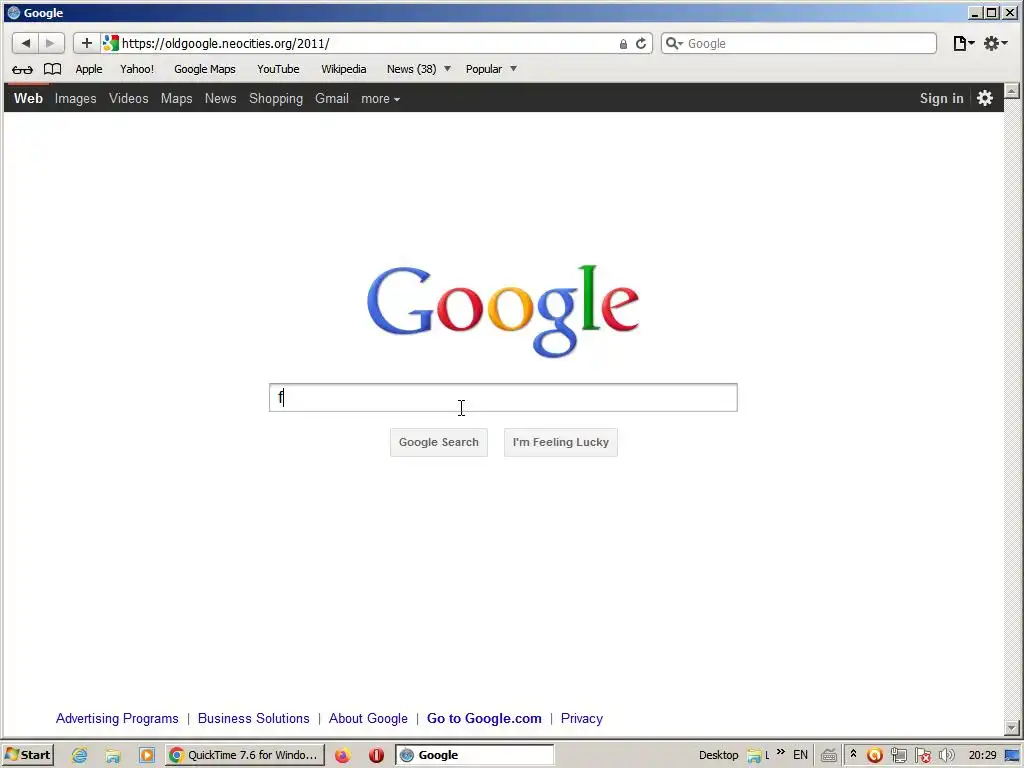Screen dimensions: 1024x768
Task: Click the orange updater tray icon
Action: point(874,756)
